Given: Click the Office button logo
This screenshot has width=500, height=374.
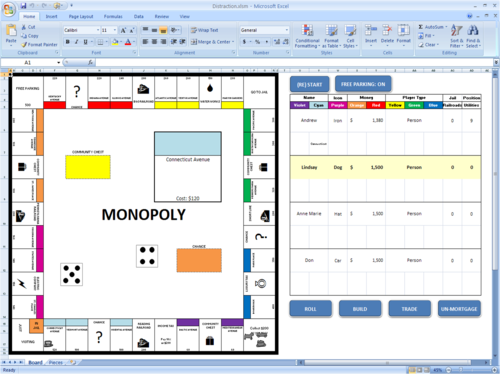Looking at the screenshot, I should [x=9, y=9].
